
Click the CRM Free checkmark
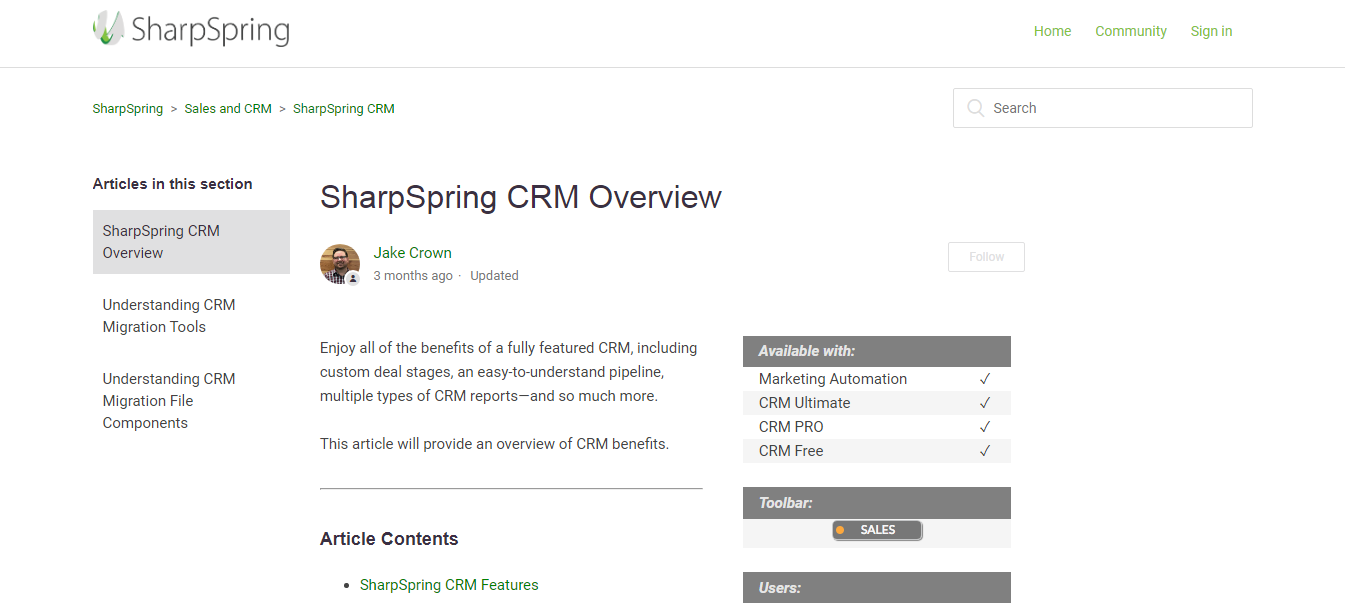click(985, 451)
